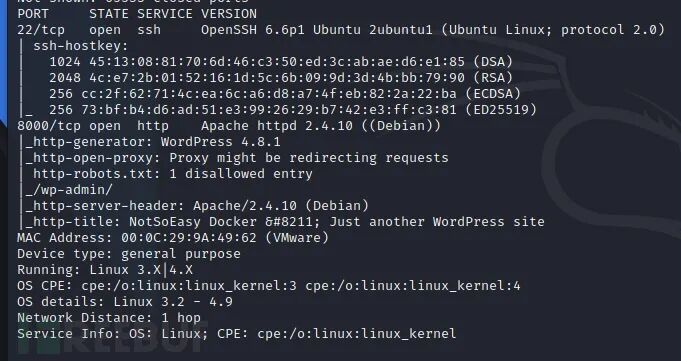Click the Device type general purpose line
Screen dimensions: 681x361
coord(129,254)
